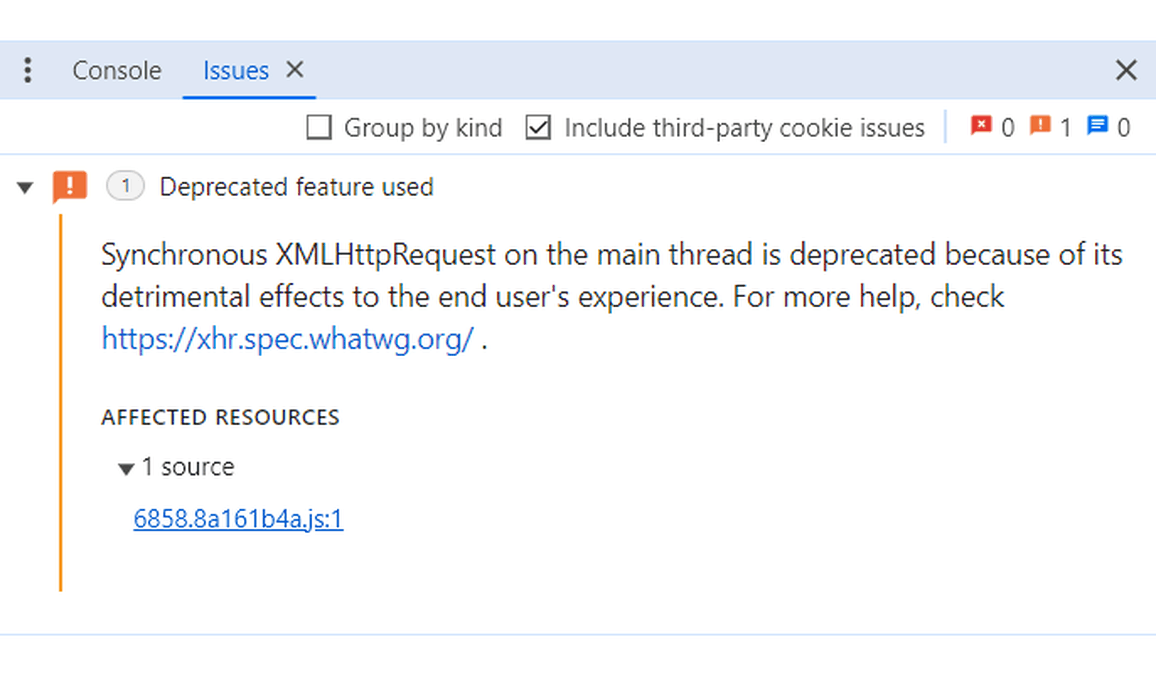Viewport: 1156px width, 686px height.
Task: Click the Group by kind label
Action: 422,128
